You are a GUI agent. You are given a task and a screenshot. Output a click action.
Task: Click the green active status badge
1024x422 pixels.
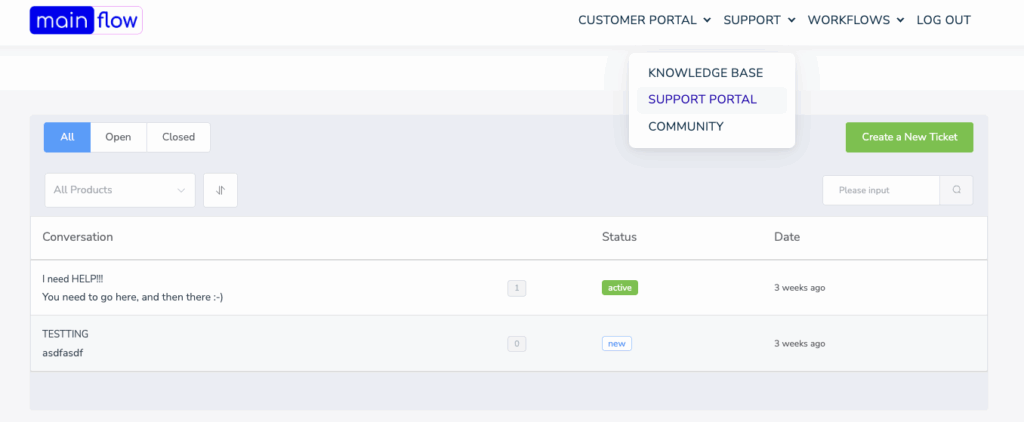pos(620,287)
